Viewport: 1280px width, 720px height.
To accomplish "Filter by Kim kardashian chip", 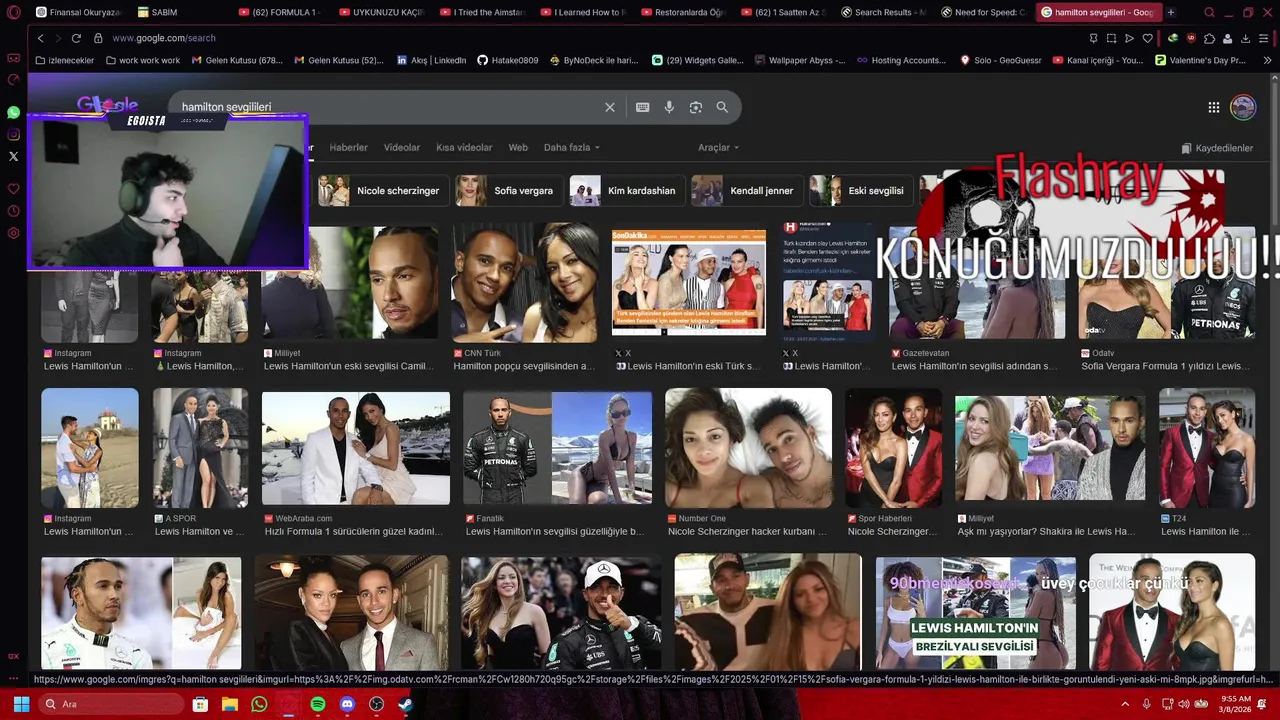I will 625,190.
